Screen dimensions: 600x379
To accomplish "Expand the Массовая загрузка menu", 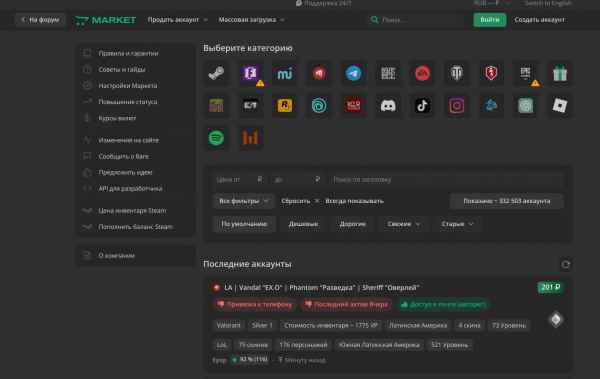I will [251, 20].
